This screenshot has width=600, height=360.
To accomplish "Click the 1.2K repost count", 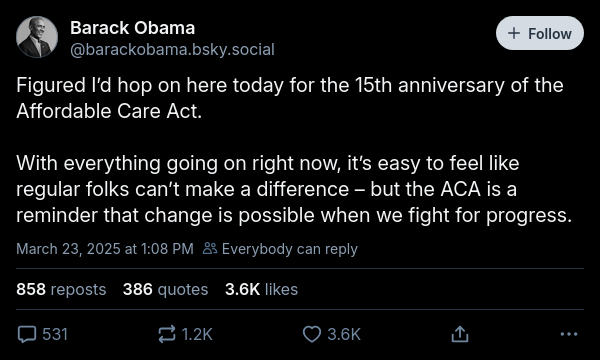I will (197, 334).
